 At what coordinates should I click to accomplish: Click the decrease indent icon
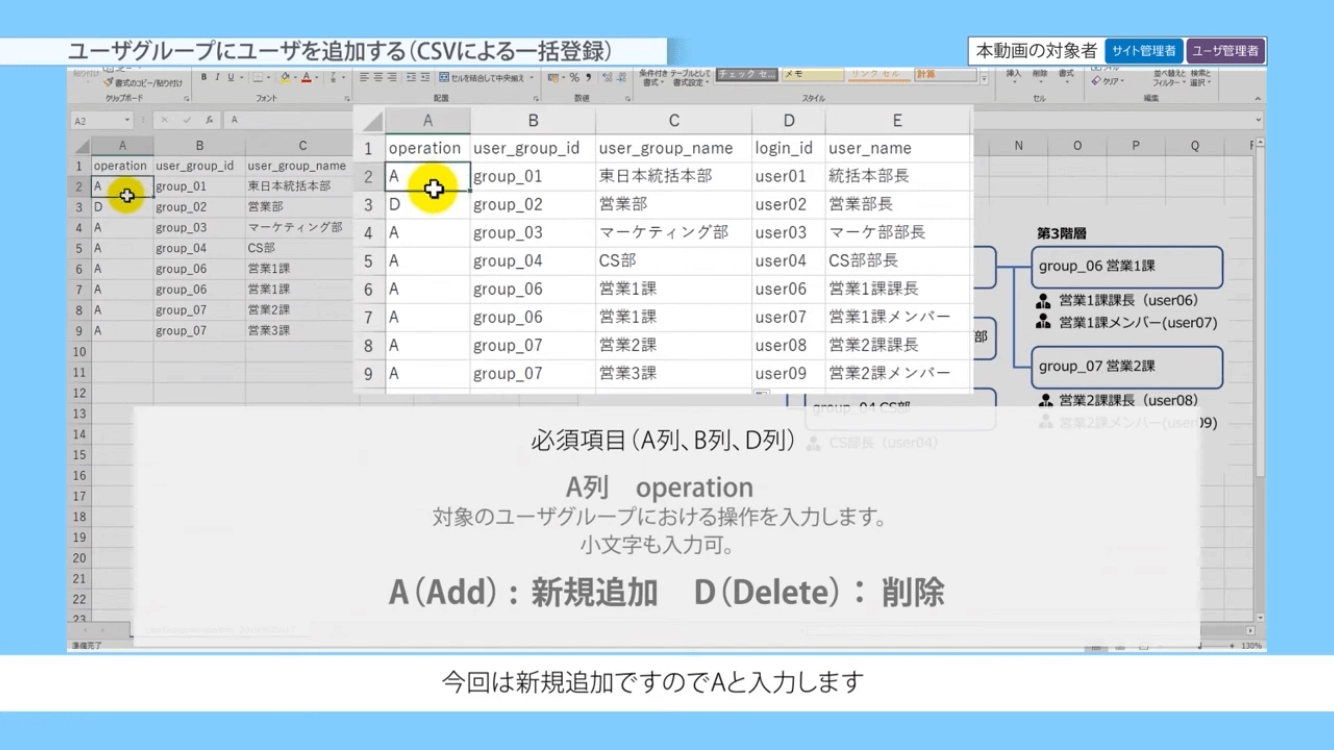(x=411, y=77)
